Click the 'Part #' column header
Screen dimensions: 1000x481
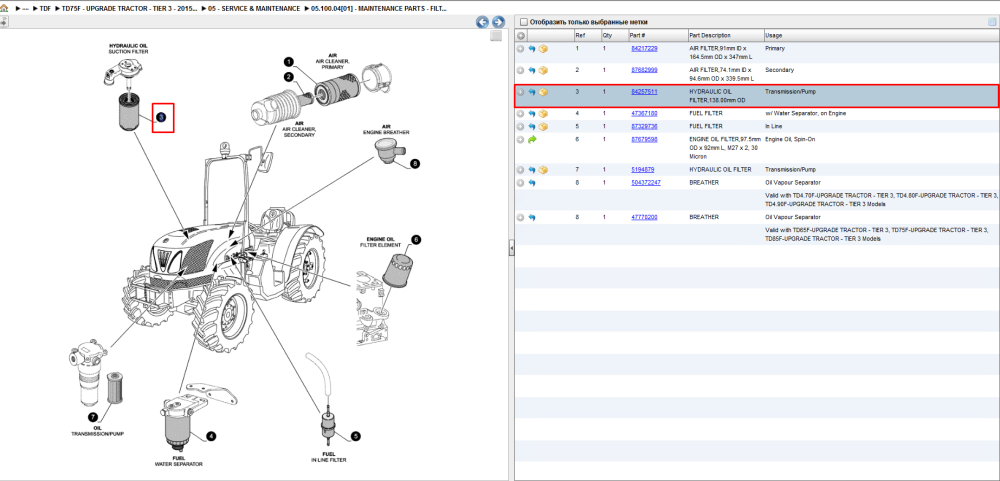tap(657, 36)
